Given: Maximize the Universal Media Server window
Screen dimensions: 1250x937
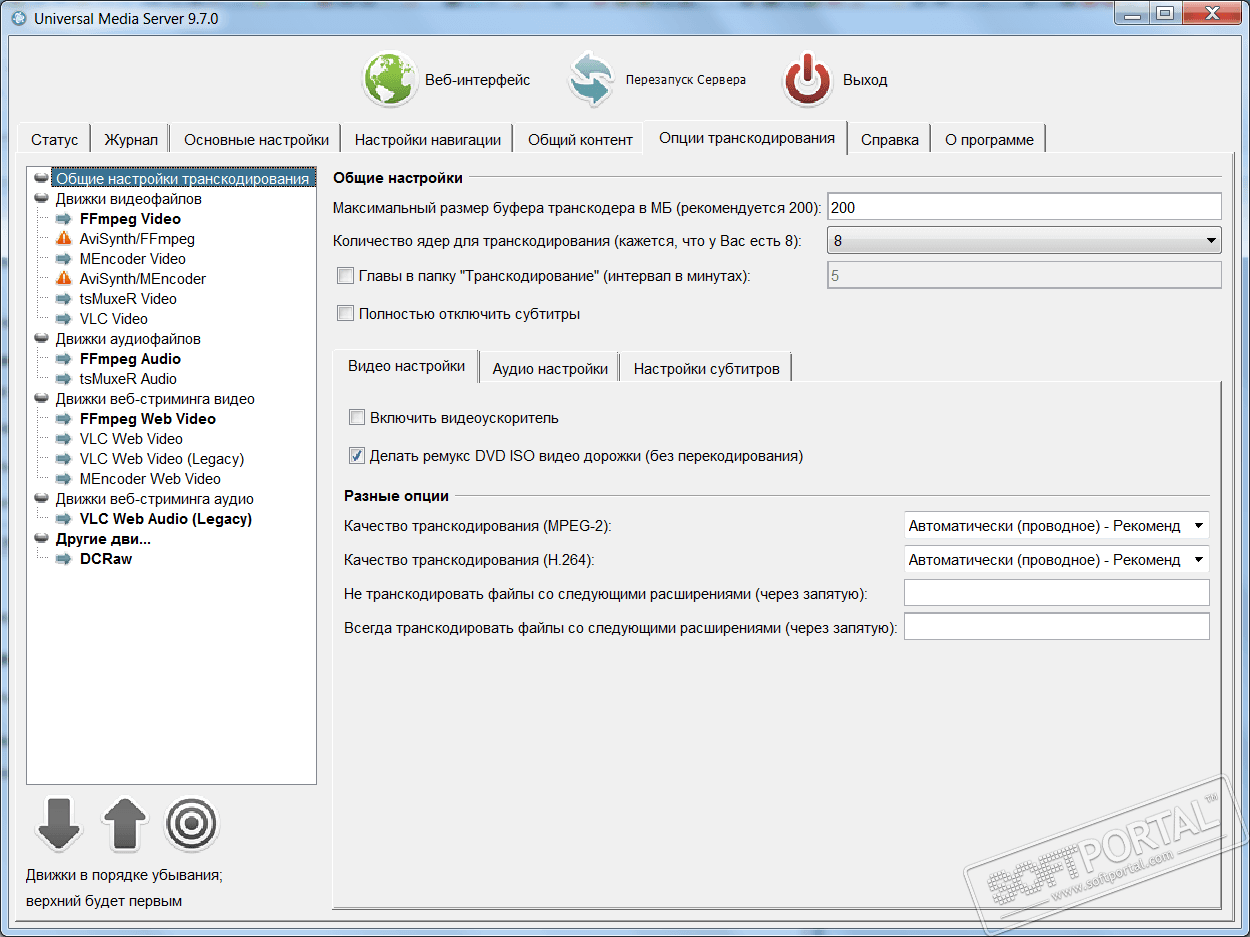Looking at the screenshot, I should point(1163,13).
